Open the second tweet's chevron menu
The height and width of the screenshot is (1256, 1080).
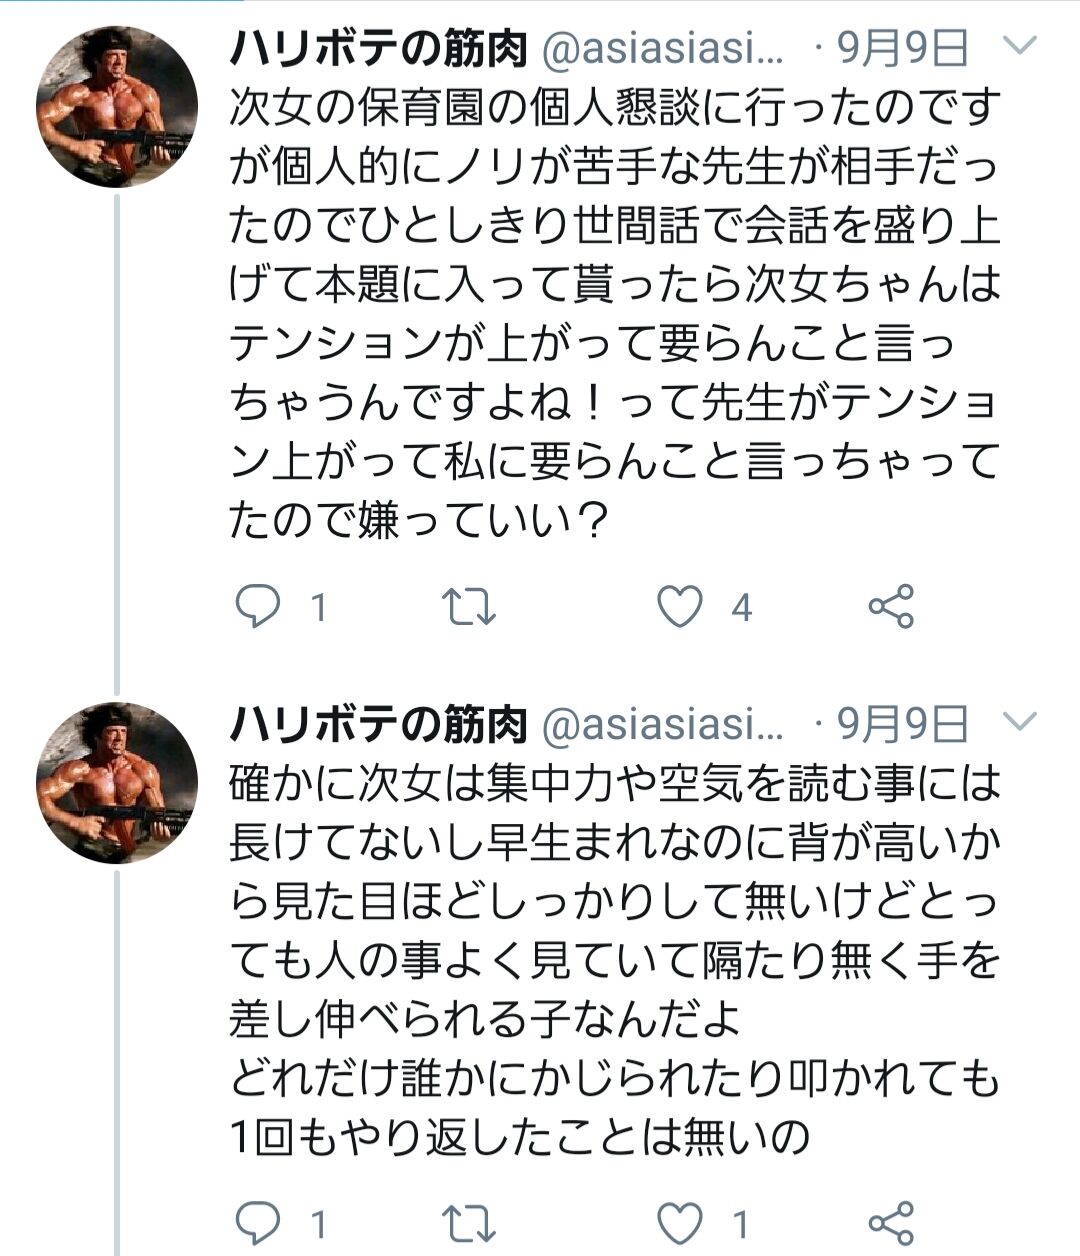click(x=1020, y=722)
